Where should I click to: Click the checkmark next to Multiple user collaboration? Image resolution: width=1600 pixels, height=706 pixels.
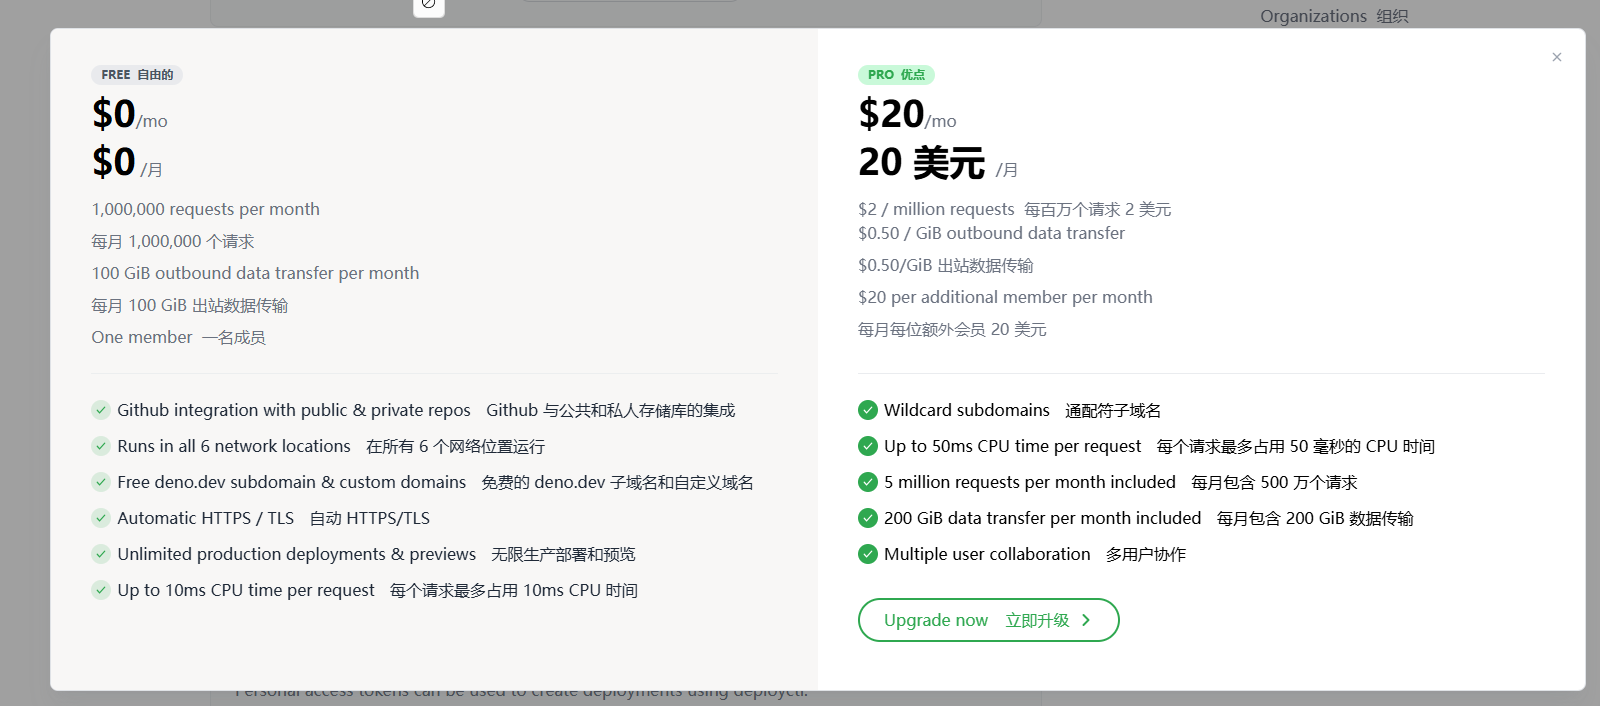pyautogui.click(x=868, y=554)
